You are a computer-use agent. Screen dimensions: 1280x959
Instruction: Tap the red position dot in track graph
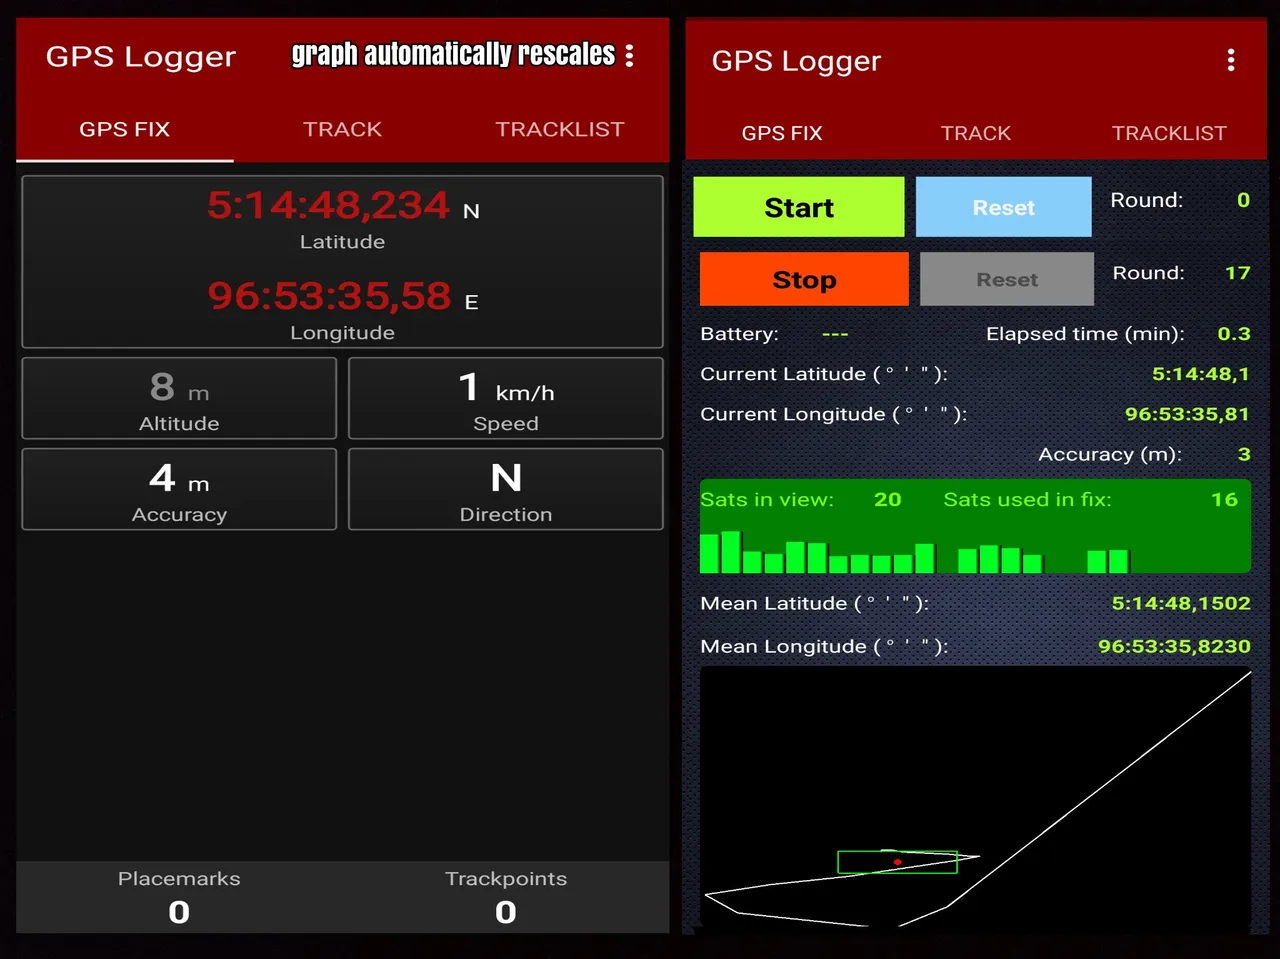coord(898,862)
